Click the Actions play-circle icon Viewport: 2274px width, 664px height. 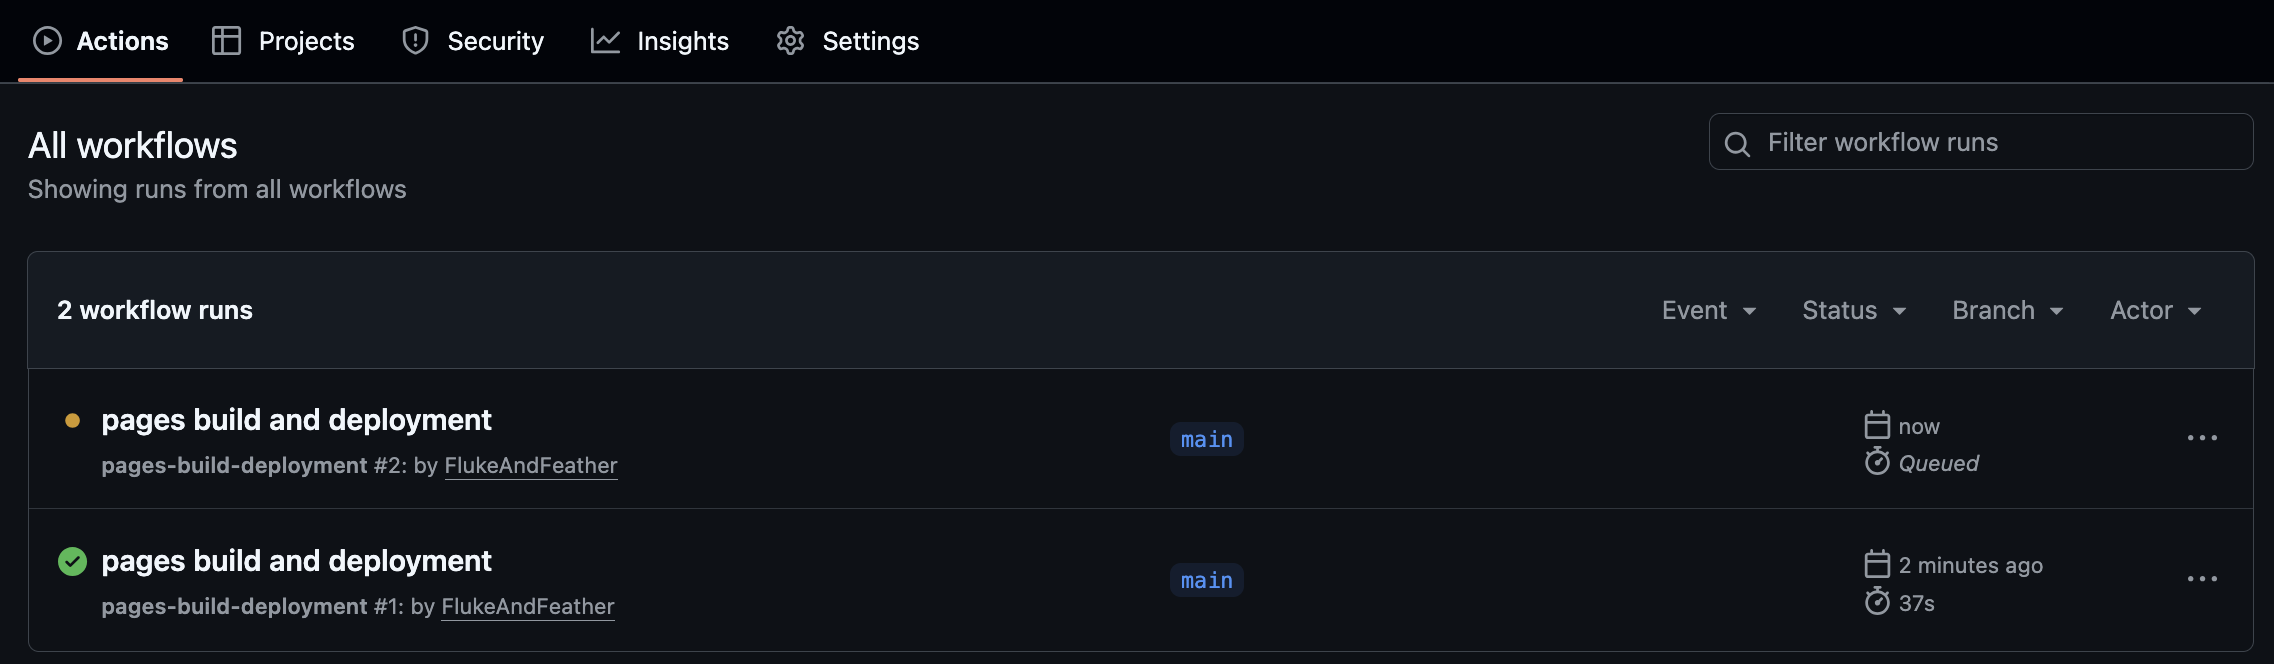click(47, 41)
